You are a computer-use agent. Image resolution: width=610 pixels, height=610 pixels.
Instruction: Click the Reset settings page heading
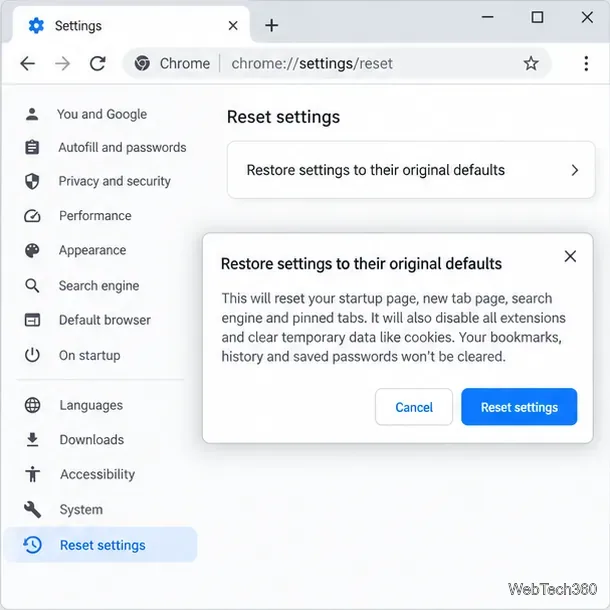pos(283,117)
